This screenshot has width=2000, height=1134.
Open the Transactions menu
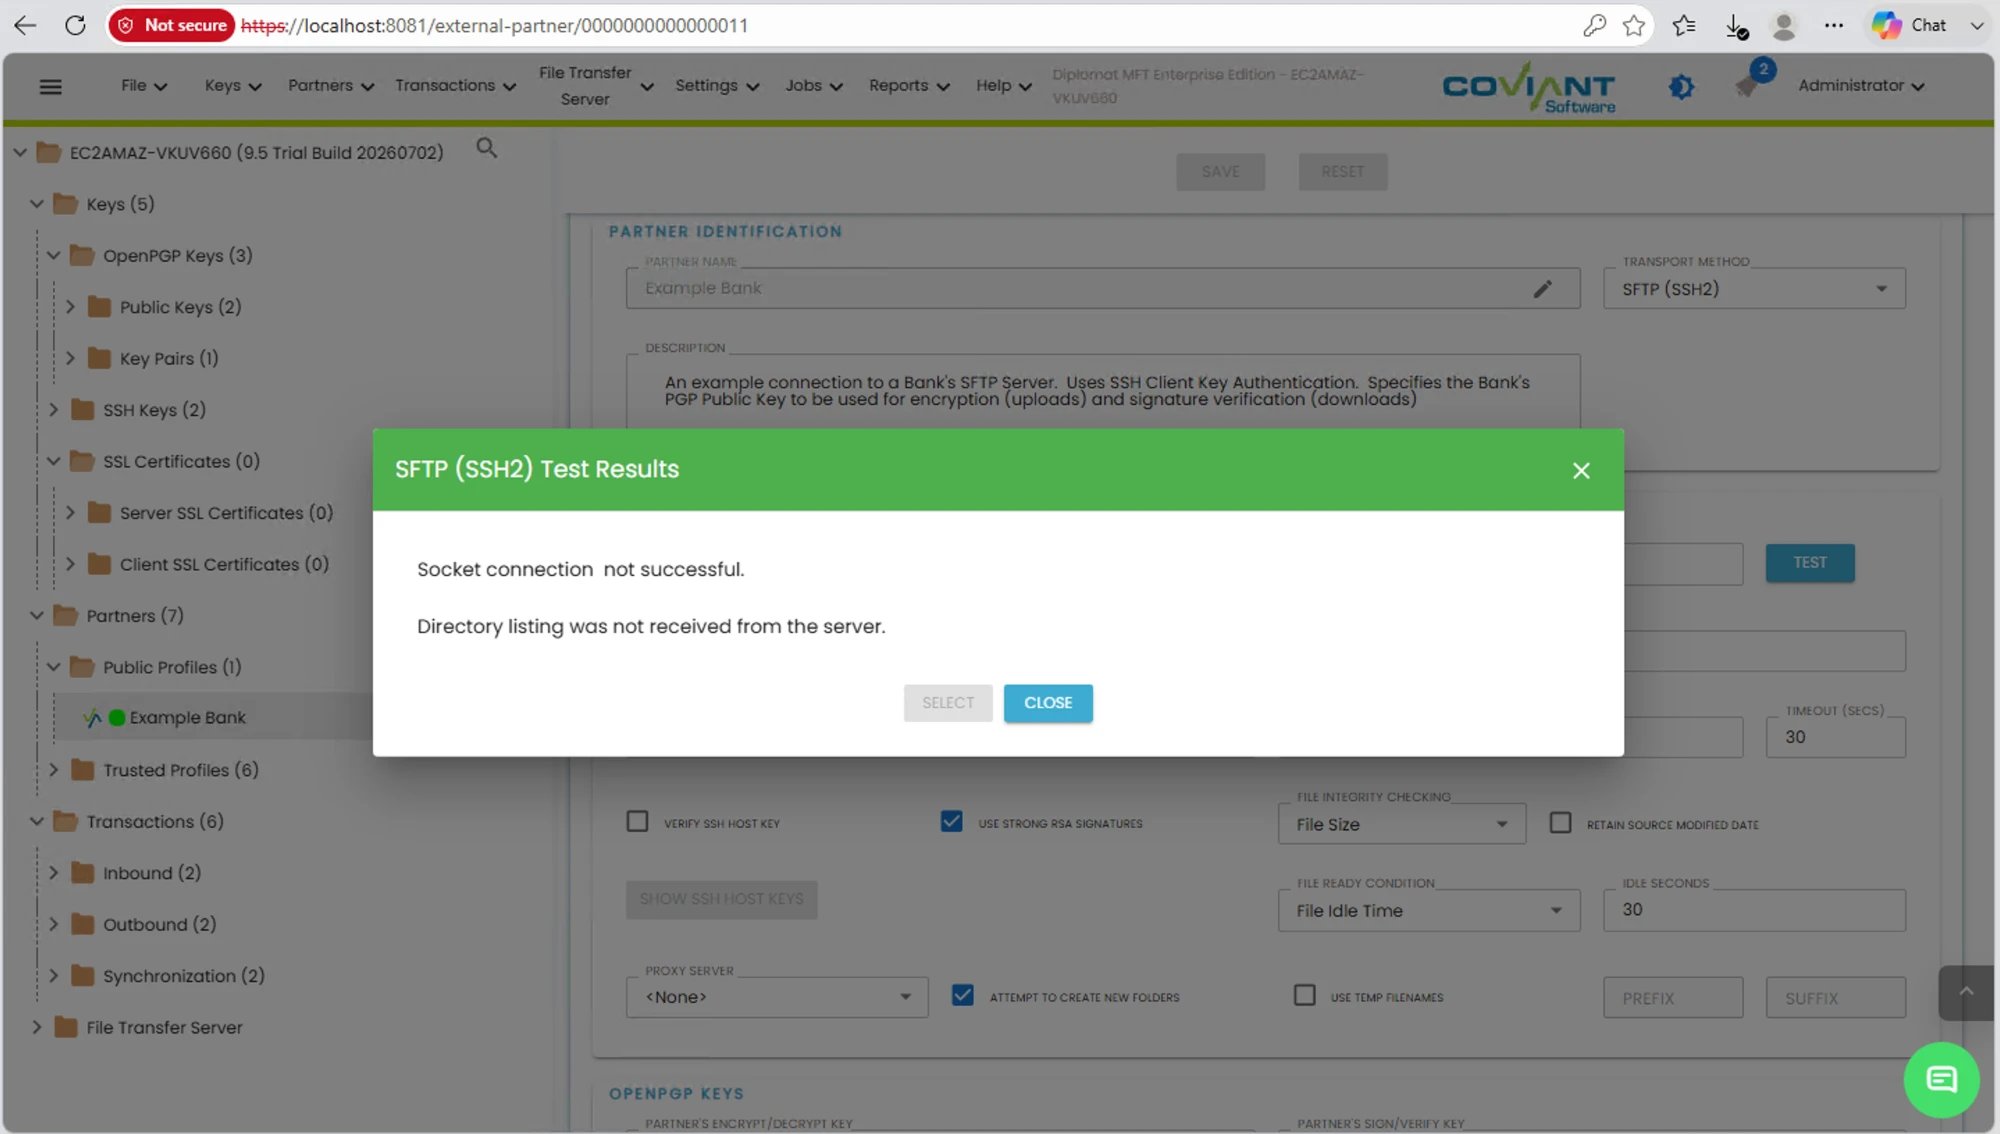pos(455,86)
